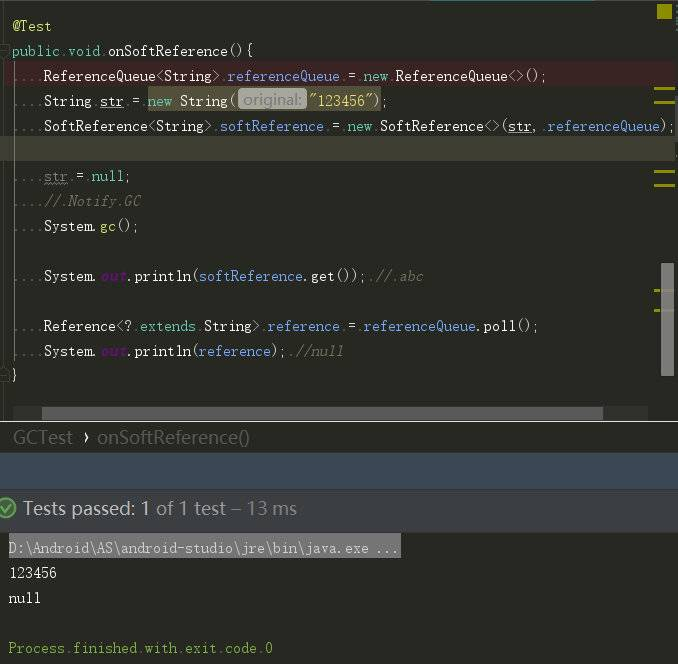
Task: Collapse the onSoftReference method fold marker
Action: [x=4, y=51]
